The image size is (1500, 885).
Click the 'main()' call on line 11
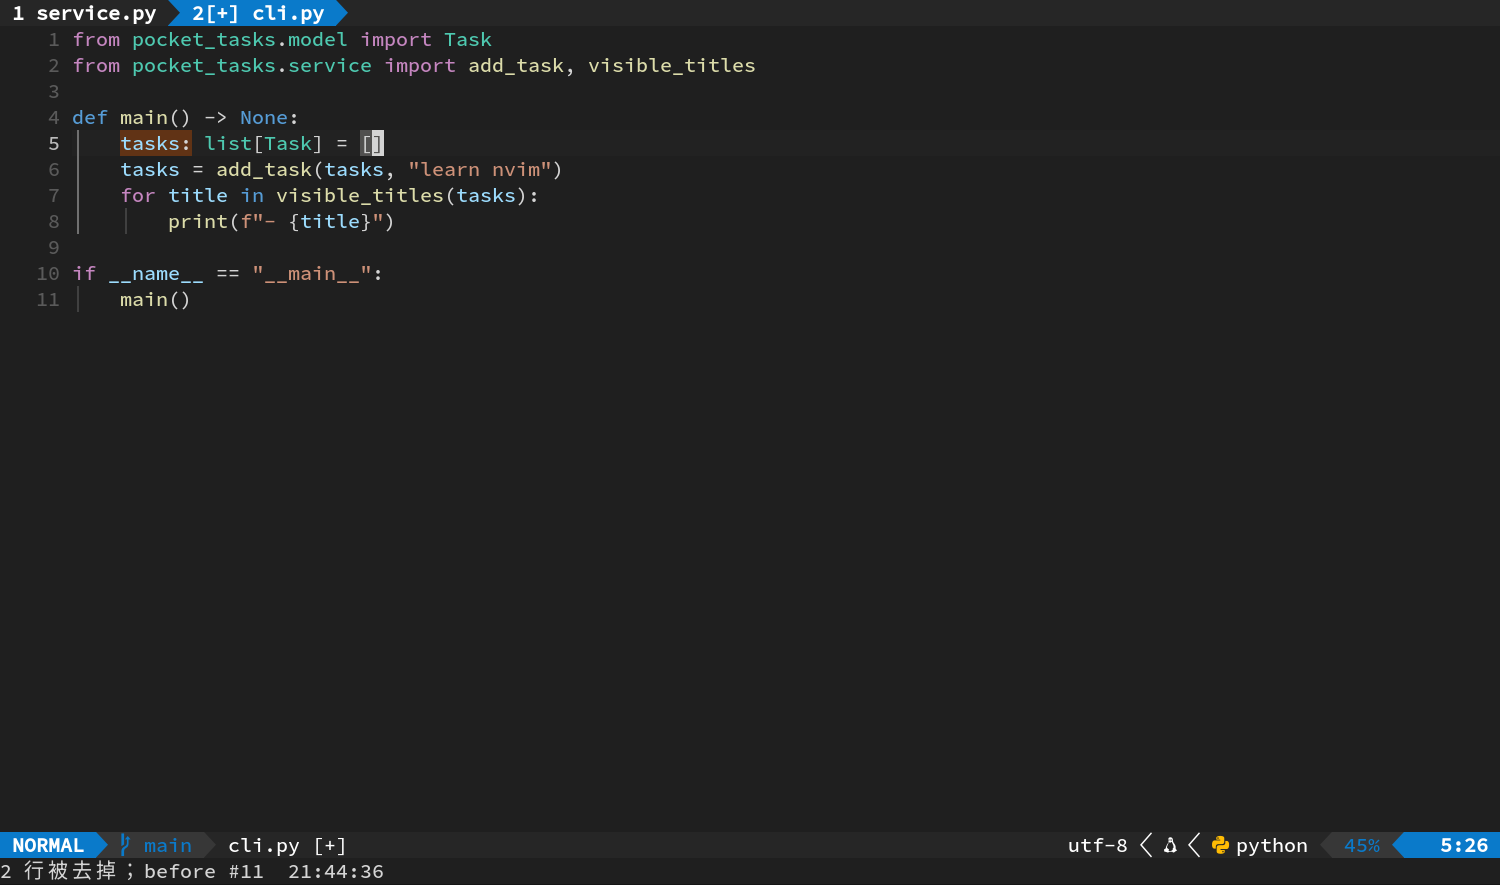click(x=155, y=299)
